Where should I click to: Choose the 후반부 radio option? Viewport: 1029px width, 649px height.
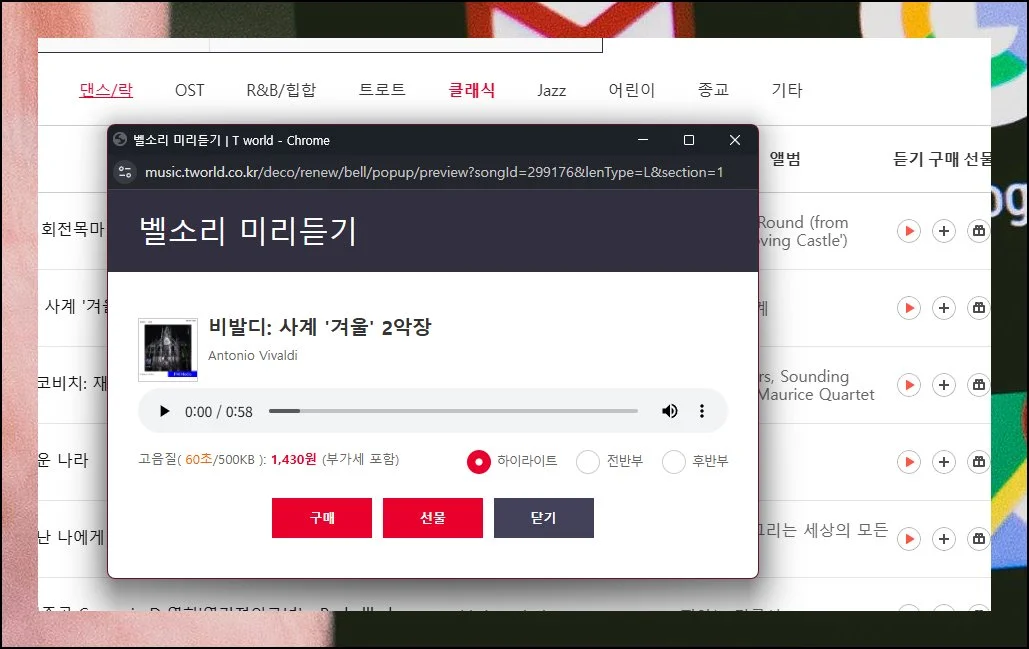(674, 461)
